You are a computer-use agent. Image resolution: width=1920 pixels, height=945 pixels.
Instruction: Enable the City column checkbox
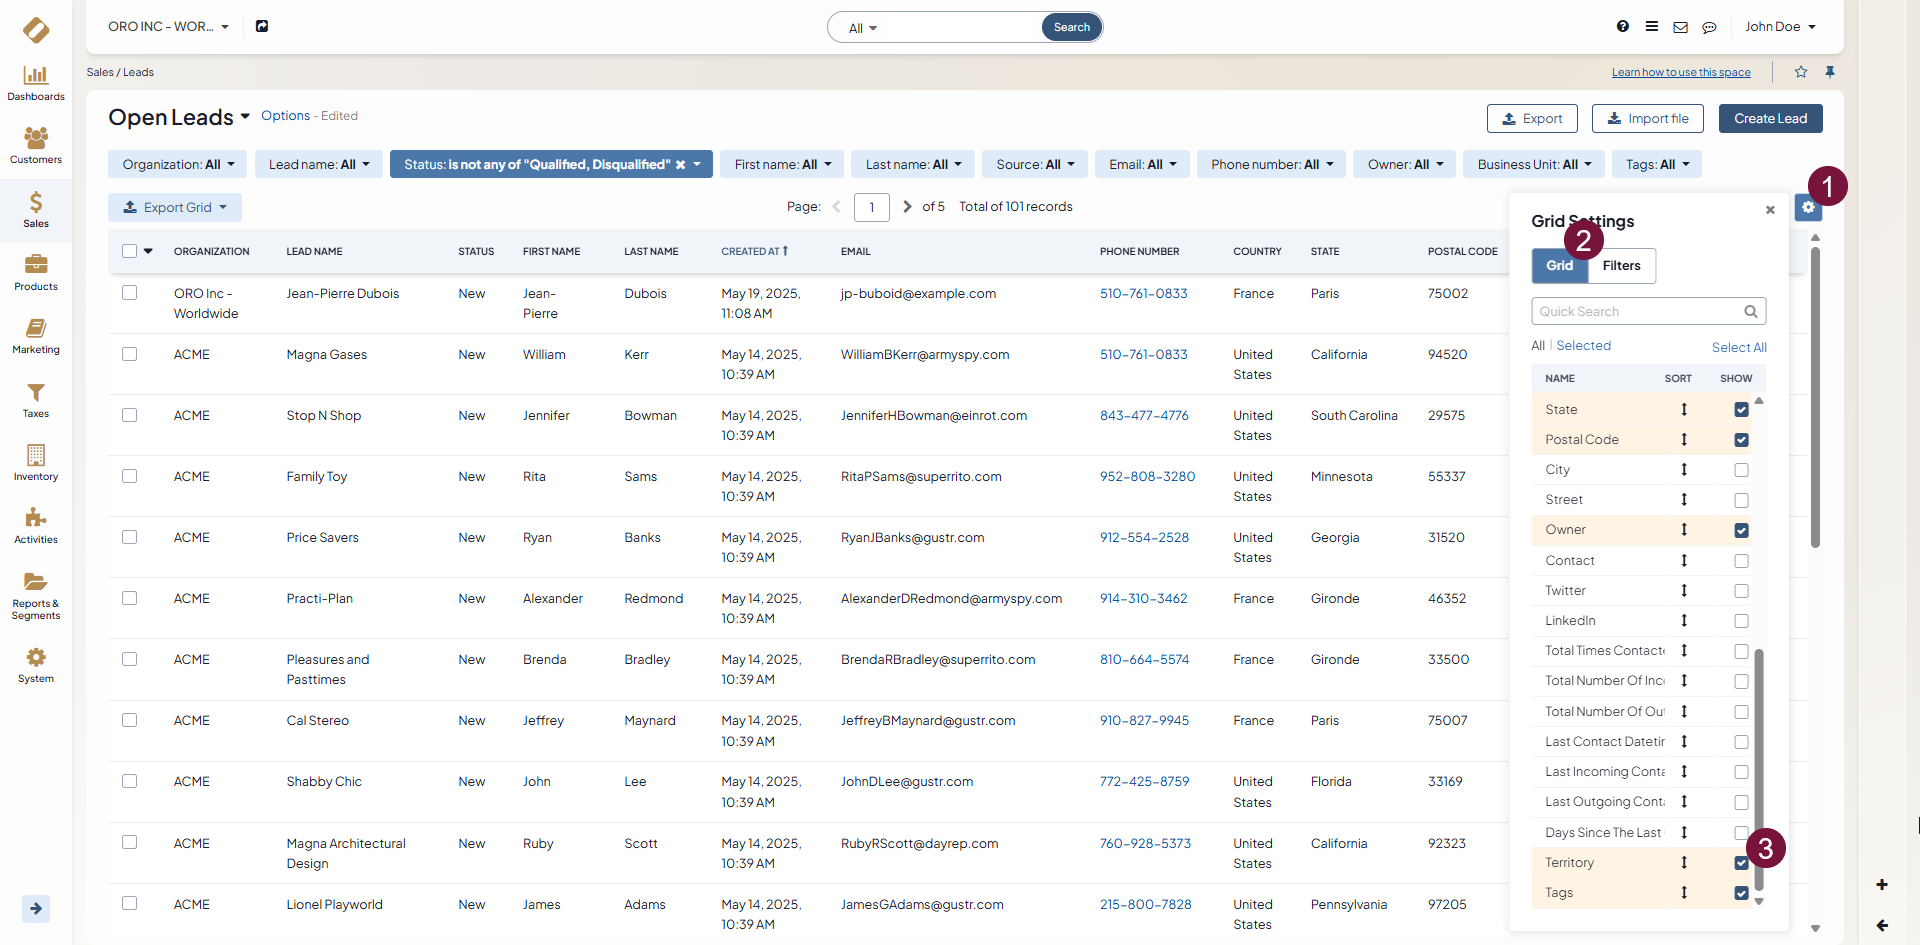(1741, 470)
